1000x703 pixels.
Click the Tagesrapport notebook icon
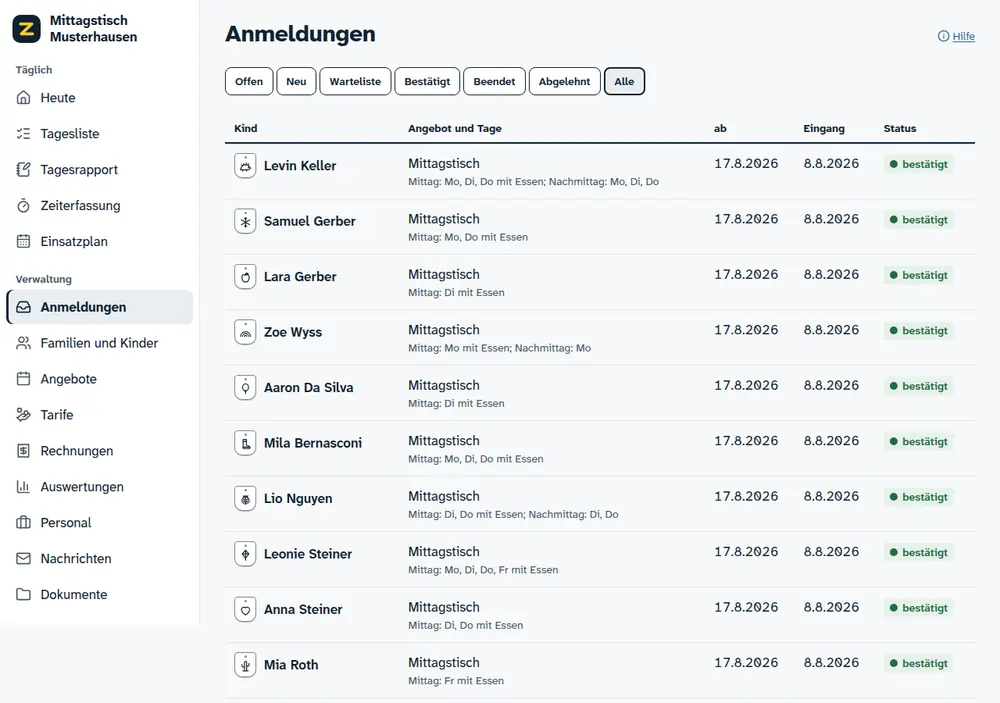click(24, 170)
